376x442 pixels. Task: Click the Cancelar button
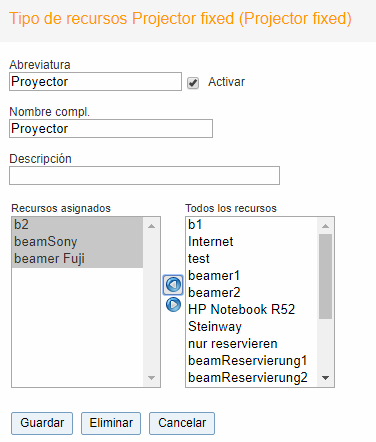[182, 423]
